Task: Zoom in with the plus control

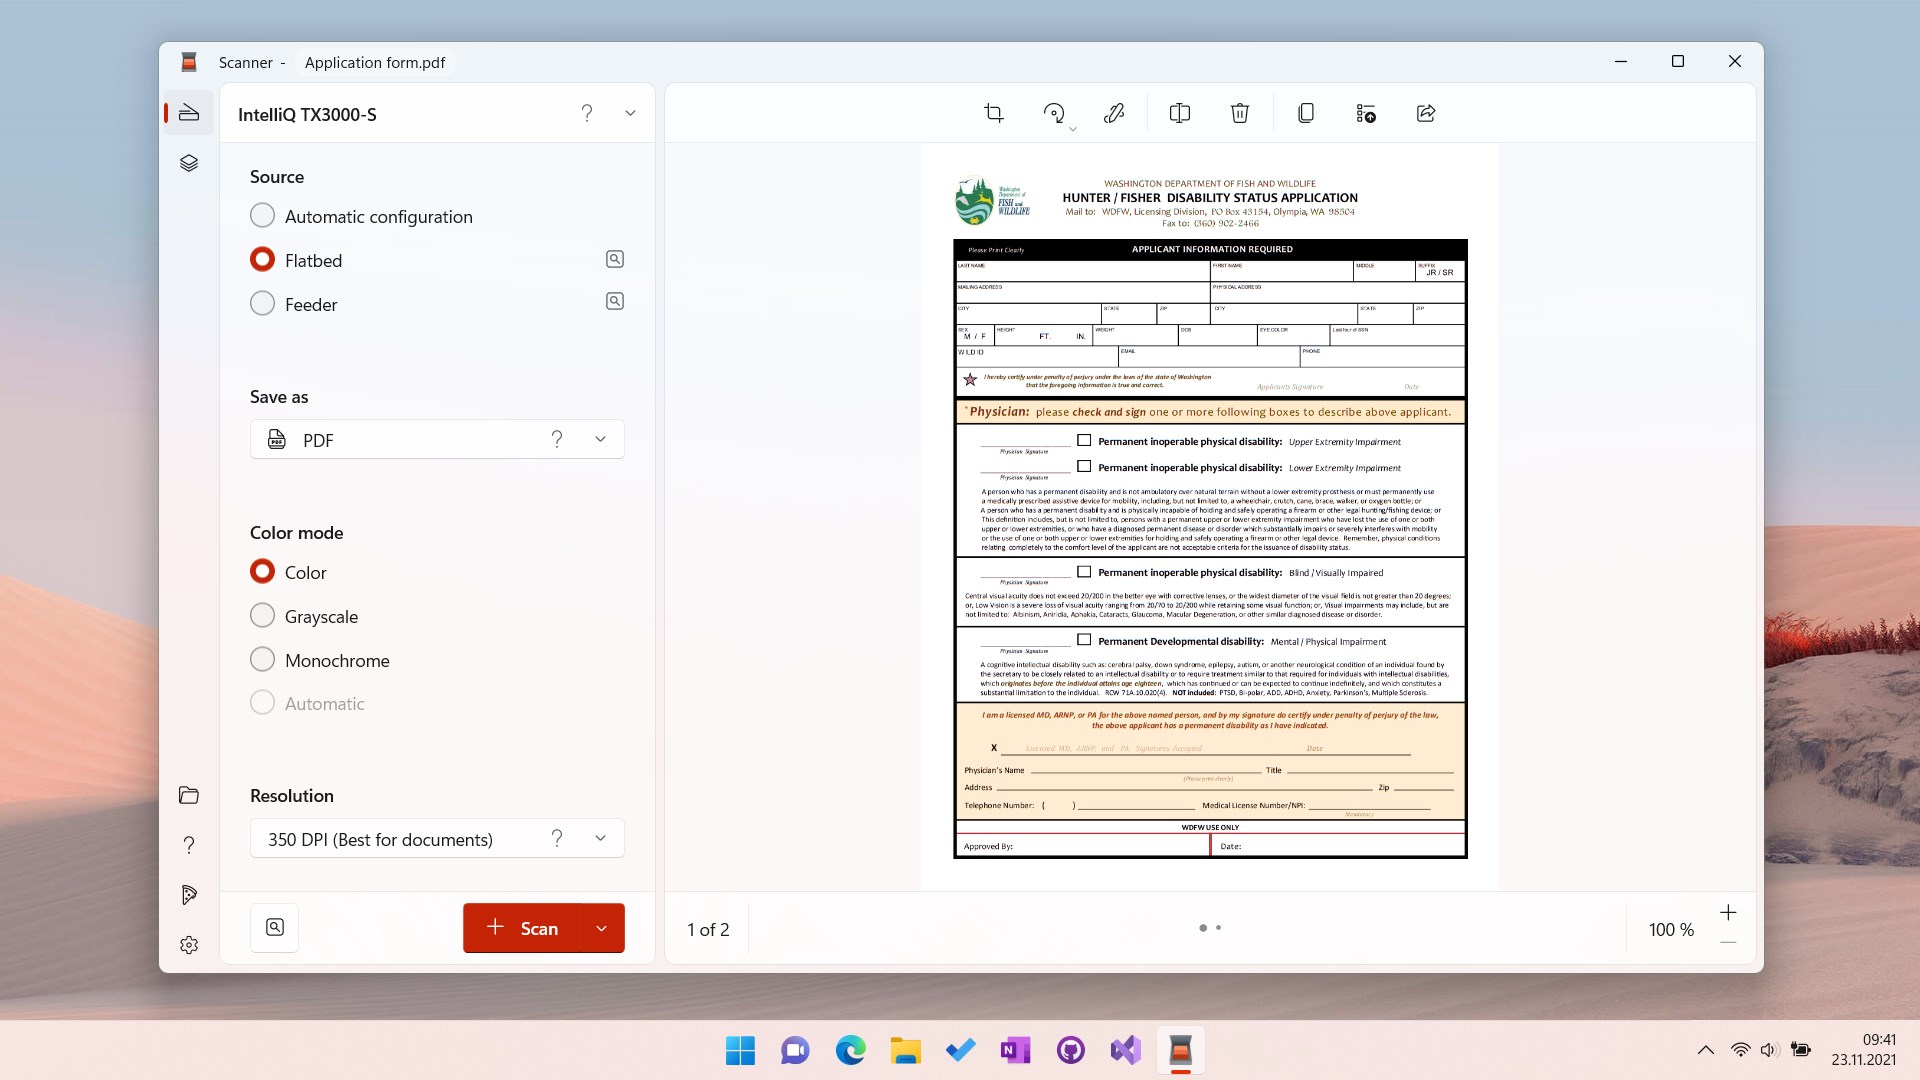Action: click(x=1729, y=912)
